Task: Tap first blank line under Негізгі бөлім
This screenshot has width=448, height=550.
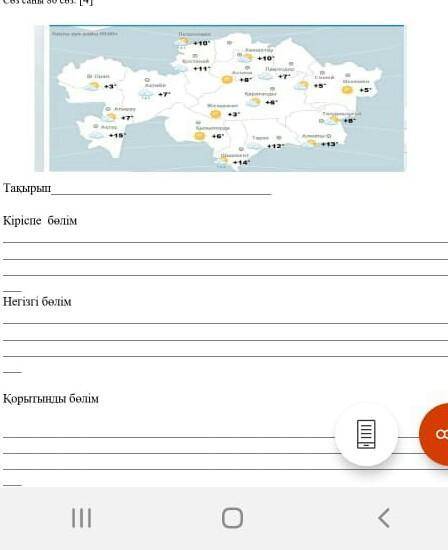Action: pyautogui.click(x=225, y=322)
